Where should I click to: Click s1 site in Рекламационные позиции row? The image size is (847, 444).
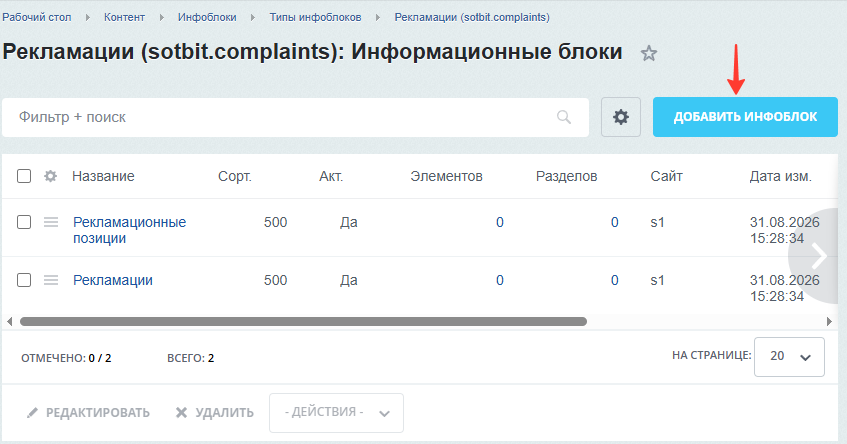pos(657,222)
